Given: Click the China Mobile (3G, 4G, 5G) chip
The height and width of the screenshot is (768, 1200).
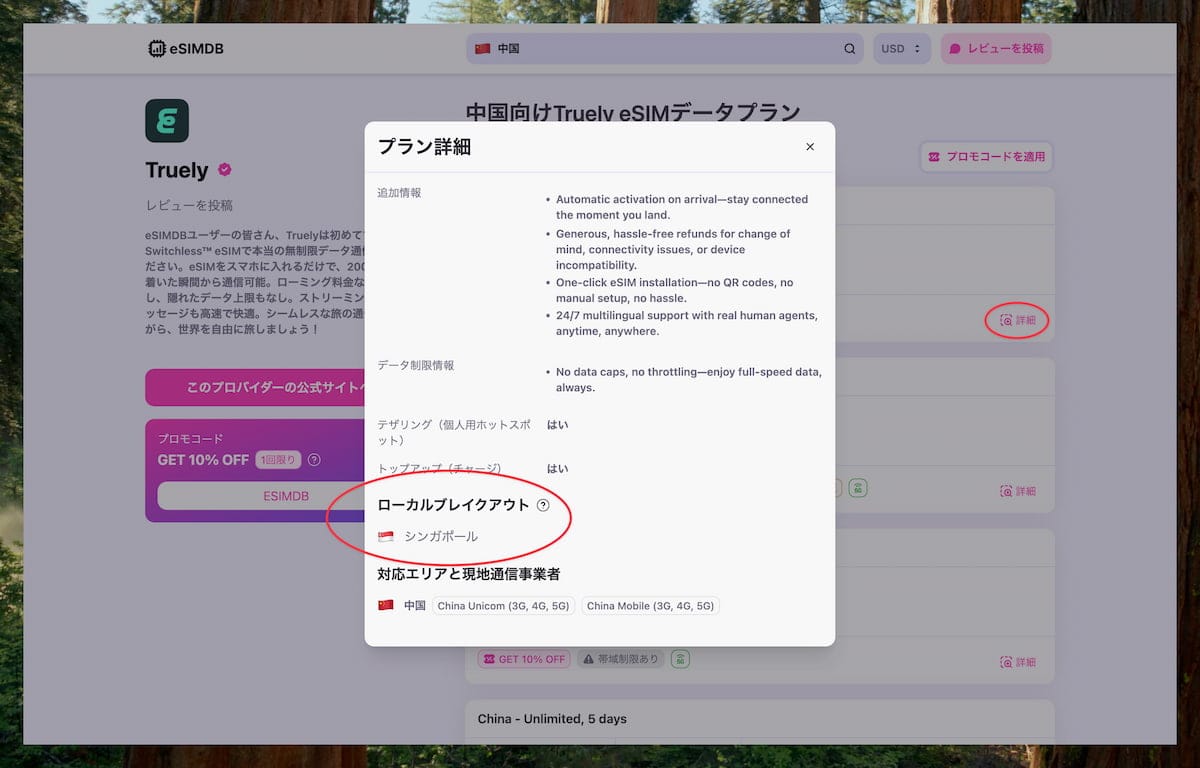Looking at the screenshot, I should pos(650,606).
